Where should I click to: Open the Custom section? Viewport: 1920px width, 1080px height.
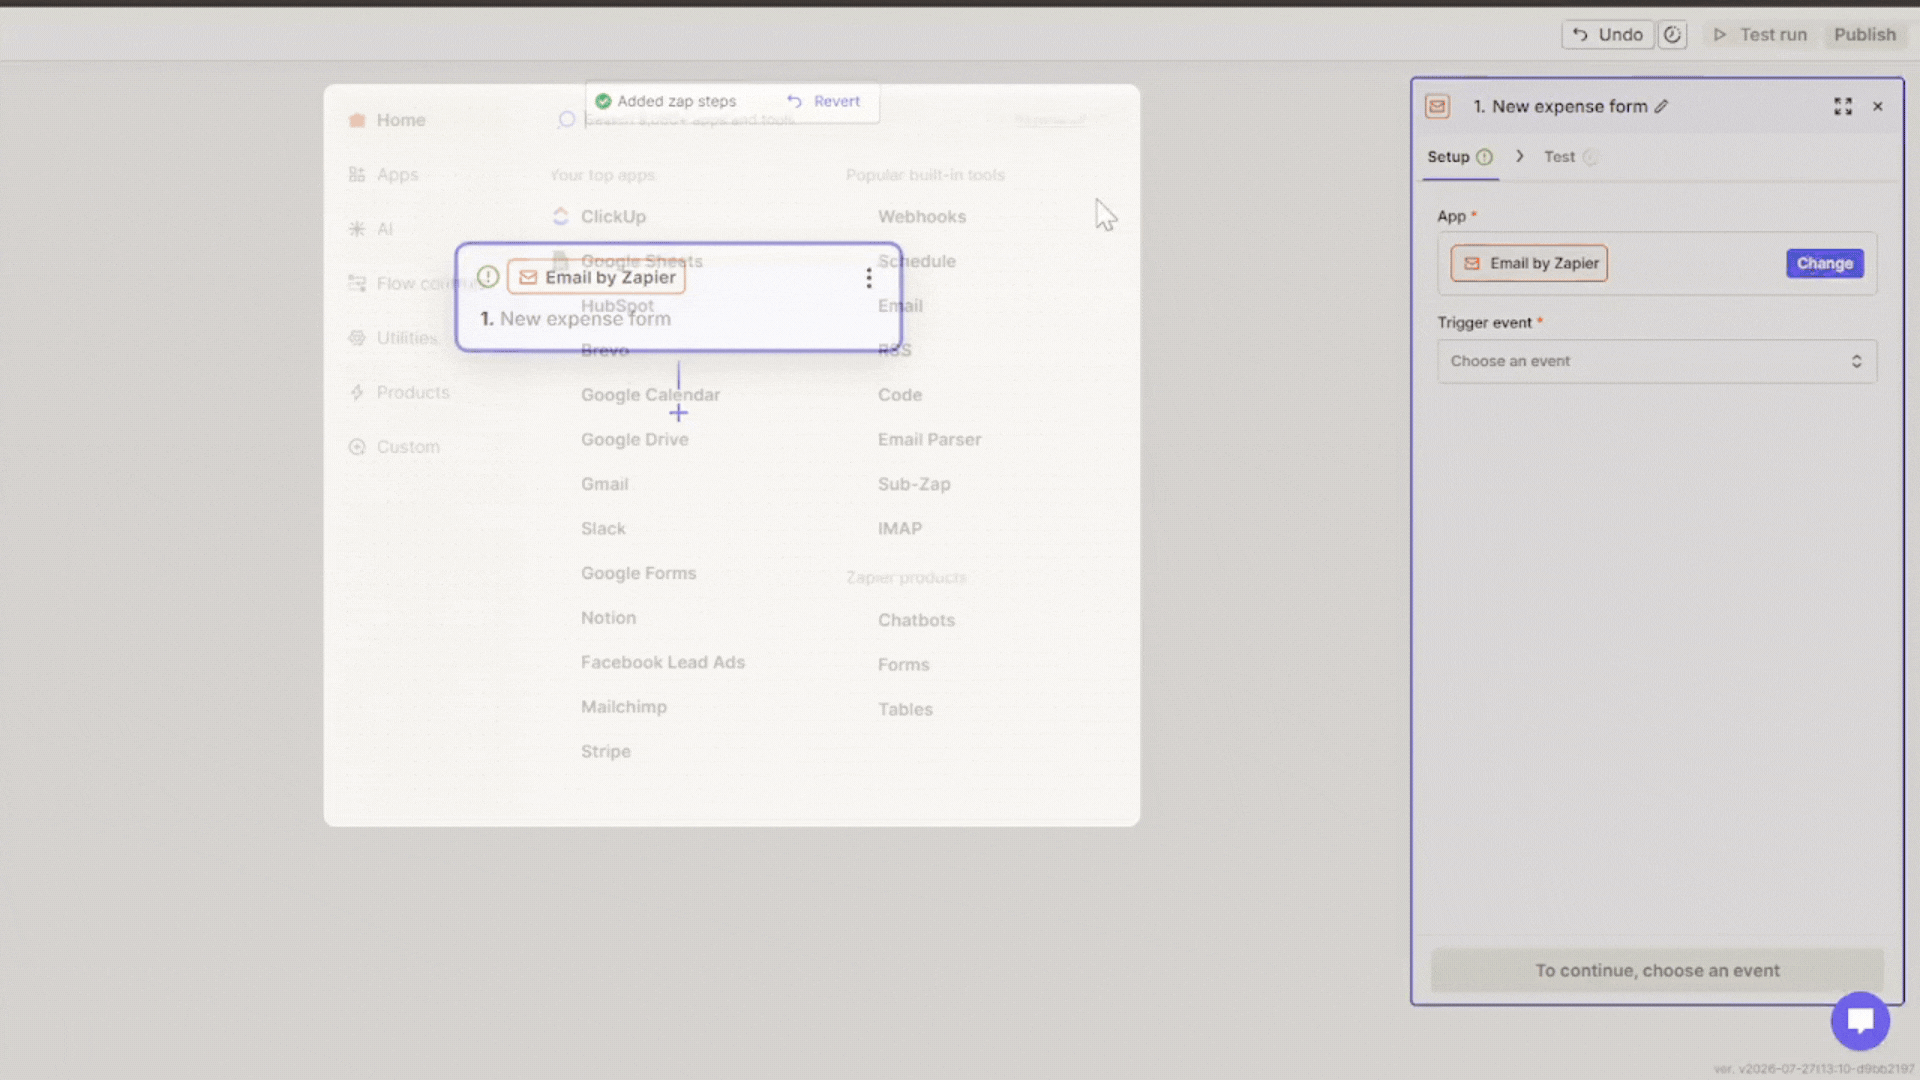[x=393, y=447]
